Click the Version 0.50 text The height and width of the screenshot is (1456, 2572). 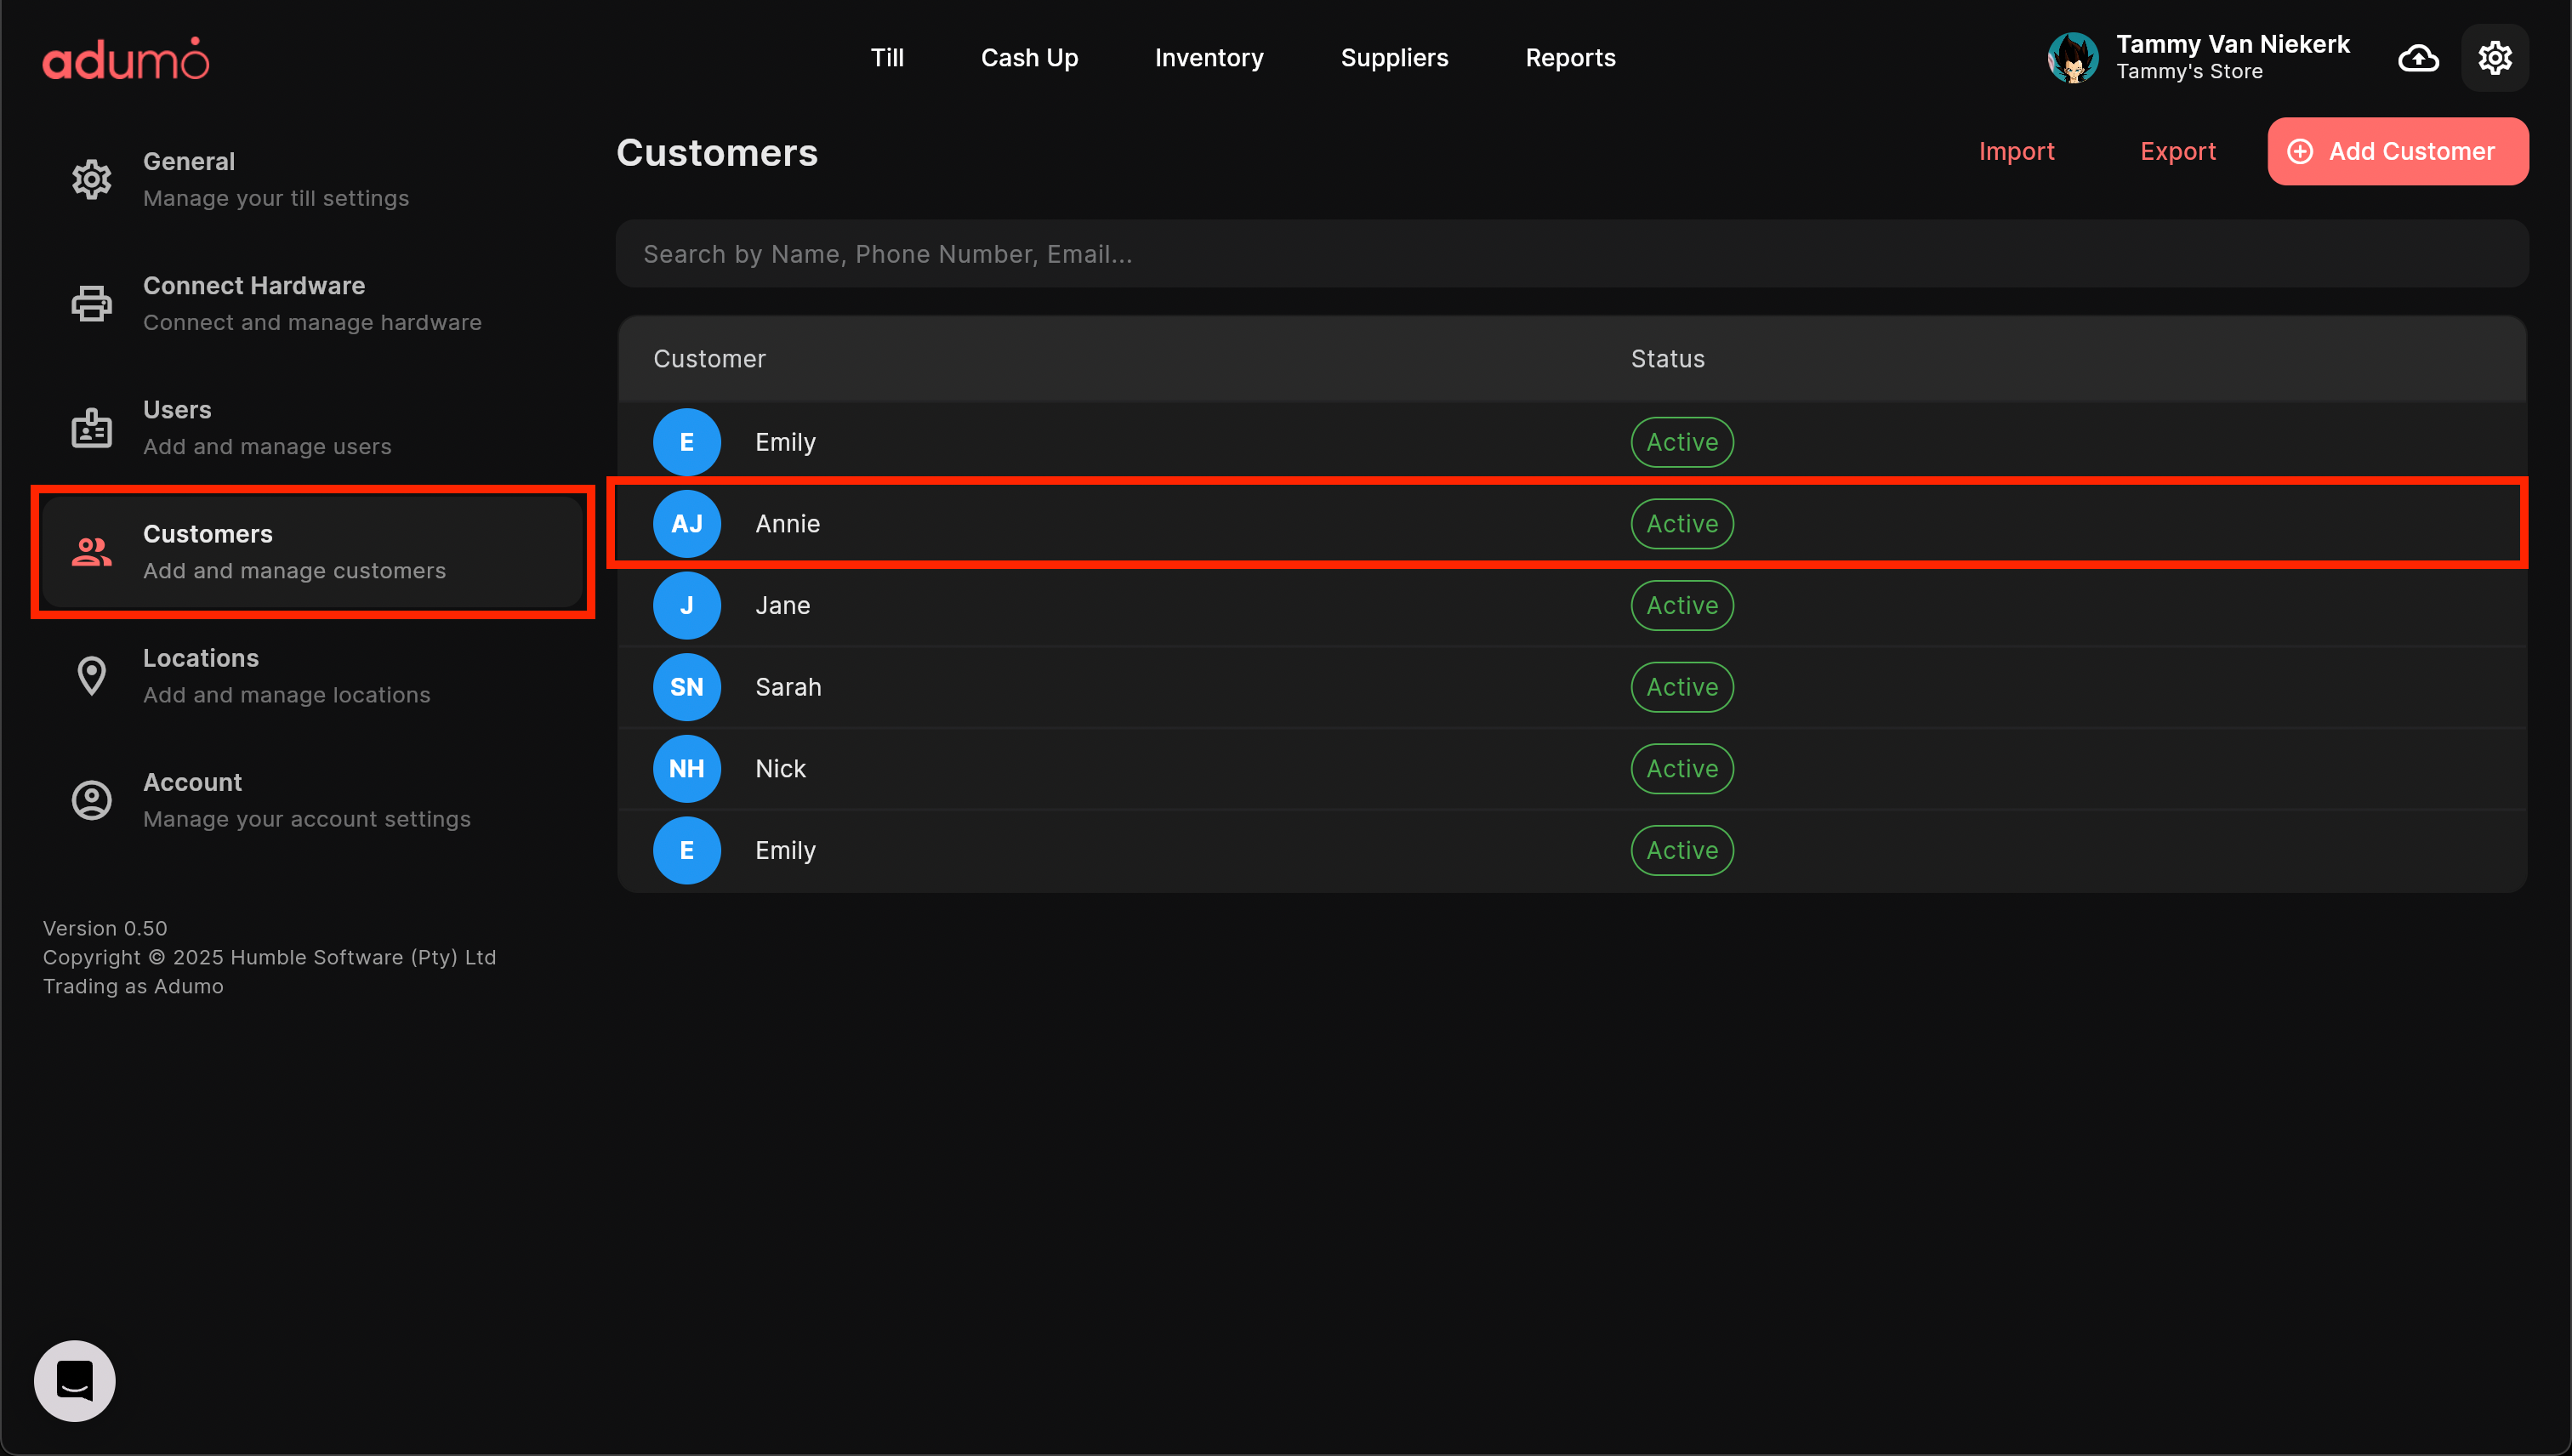[105, 929]
